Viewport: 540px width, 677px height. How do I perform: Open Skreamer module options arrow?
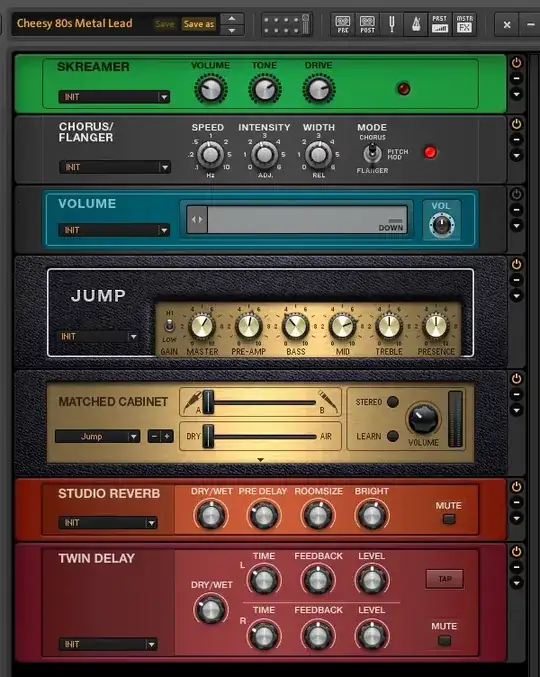[516, 94]
